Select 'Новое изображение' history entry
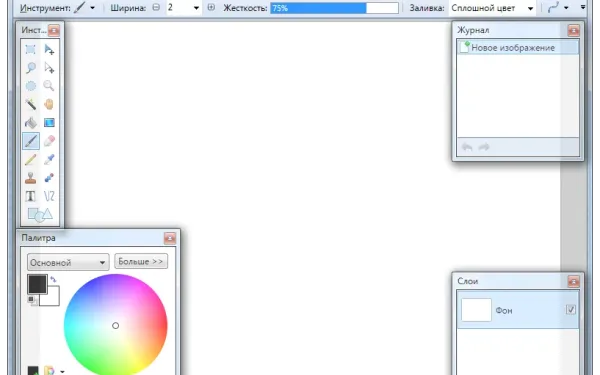 [x=518, y=48]
